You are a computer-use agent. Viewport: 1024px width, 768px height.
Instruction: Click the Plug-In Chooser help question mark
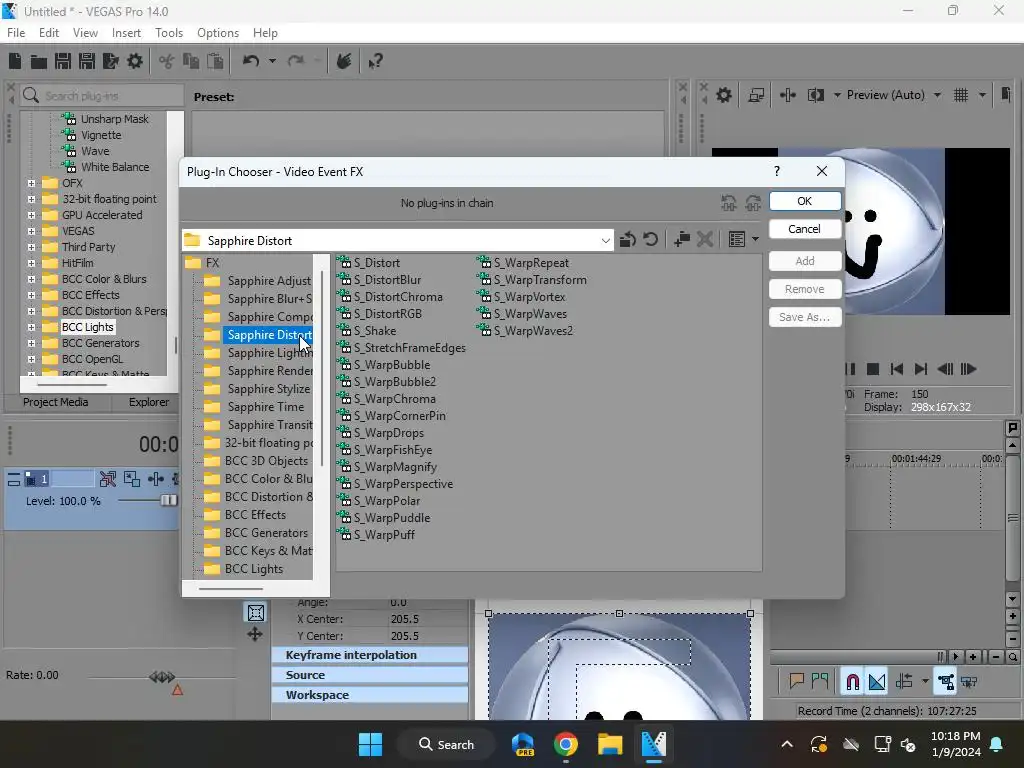[776, 171]
